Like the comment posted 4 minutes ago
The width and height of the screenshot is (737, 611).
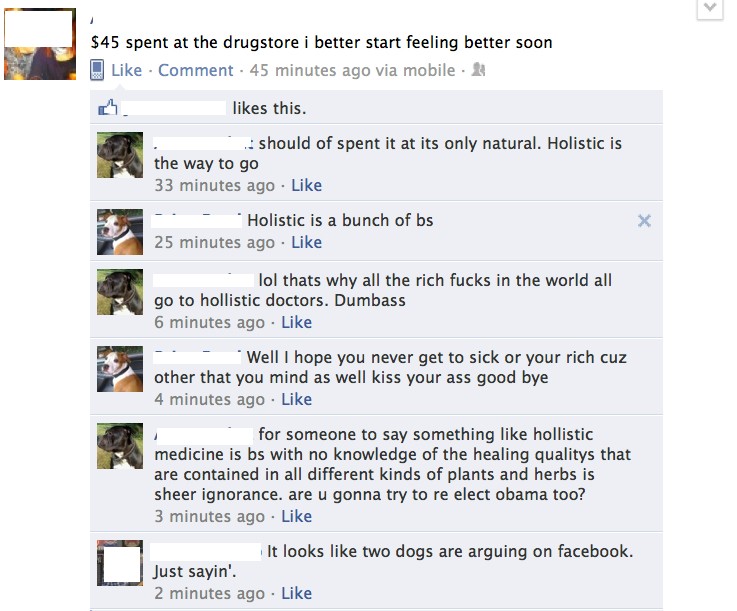coord(297,400)
